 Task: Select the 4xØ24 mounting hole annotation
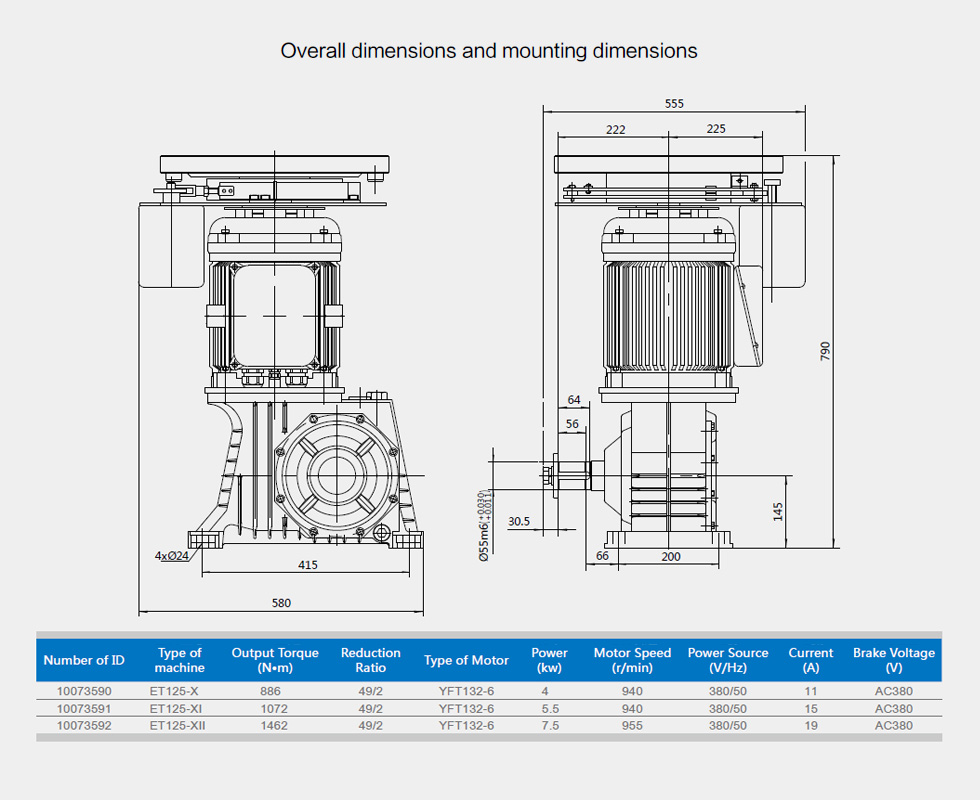(171, 556)
